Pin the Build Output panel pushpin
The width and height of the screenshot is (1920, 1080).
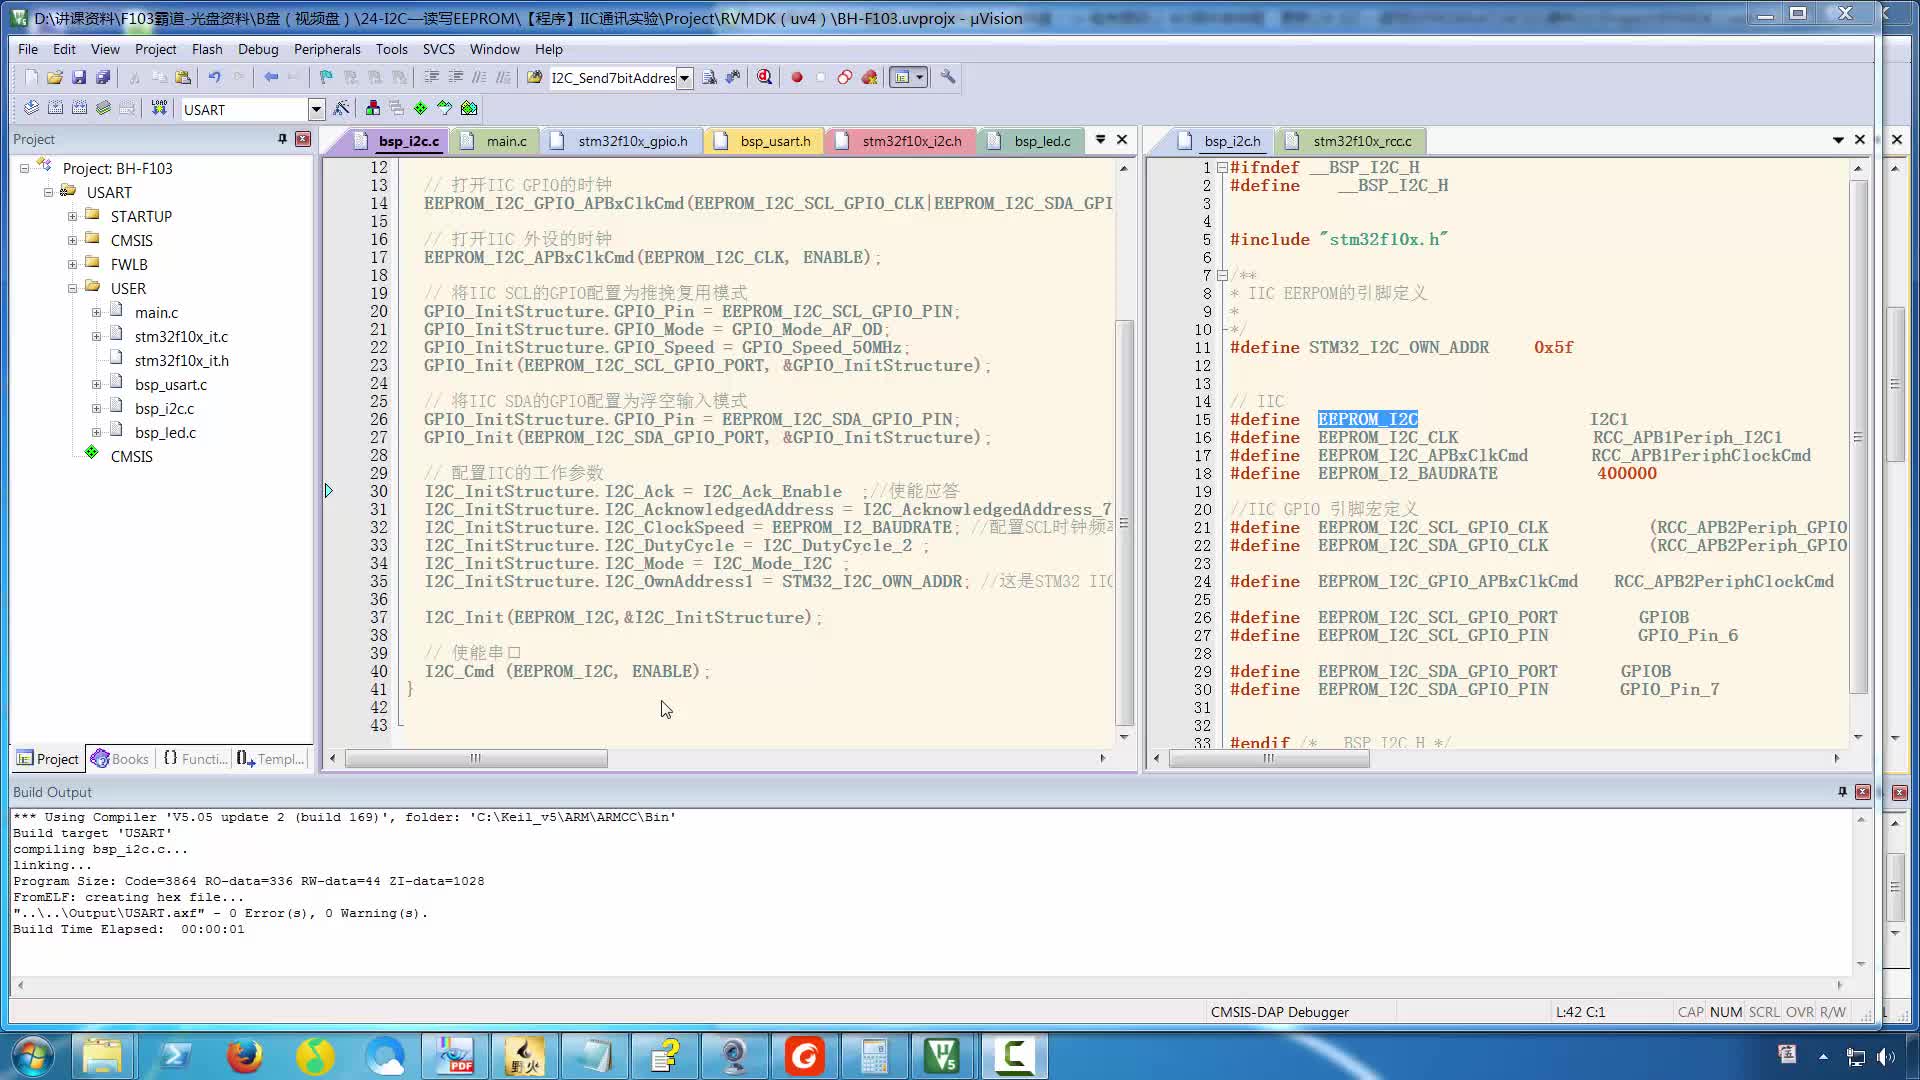[1842, 792]
